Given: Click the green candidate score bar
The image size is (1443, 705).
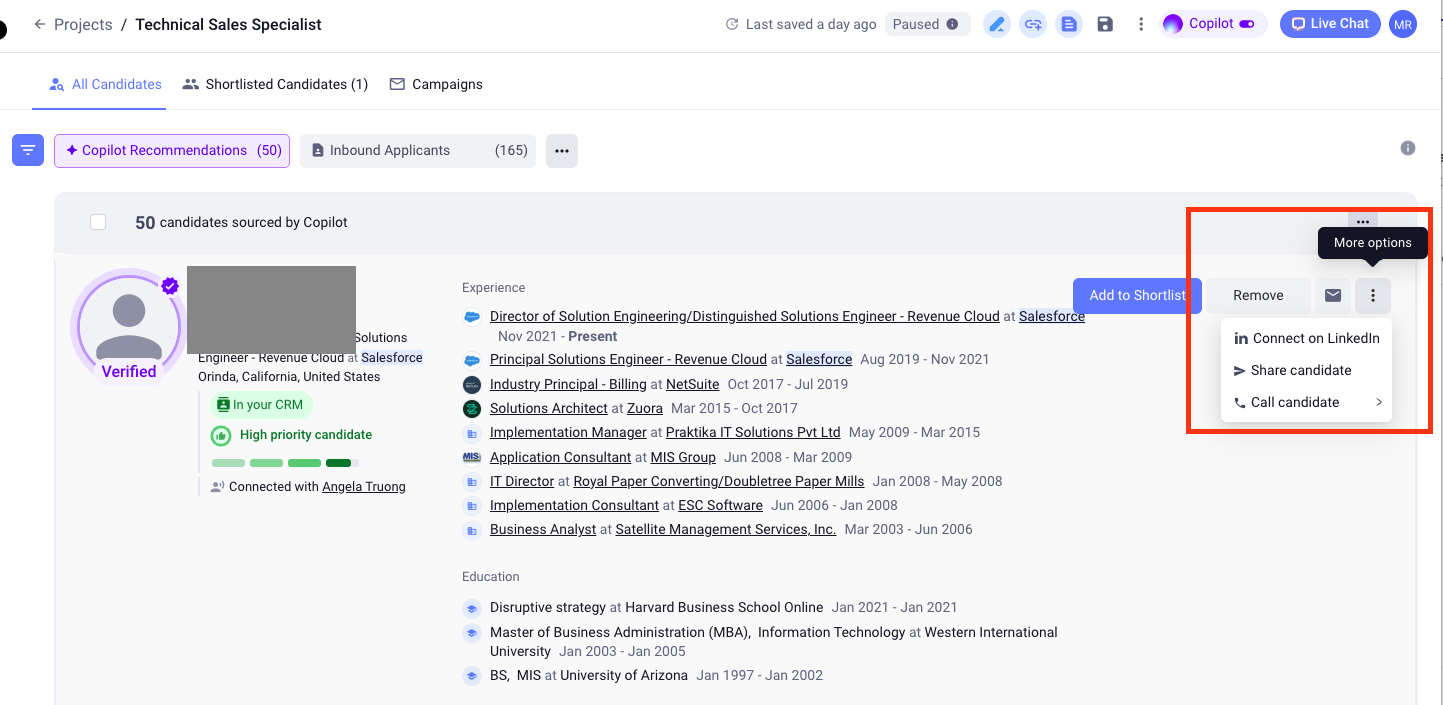Looking at the screenshot, I should pos(285,463).
